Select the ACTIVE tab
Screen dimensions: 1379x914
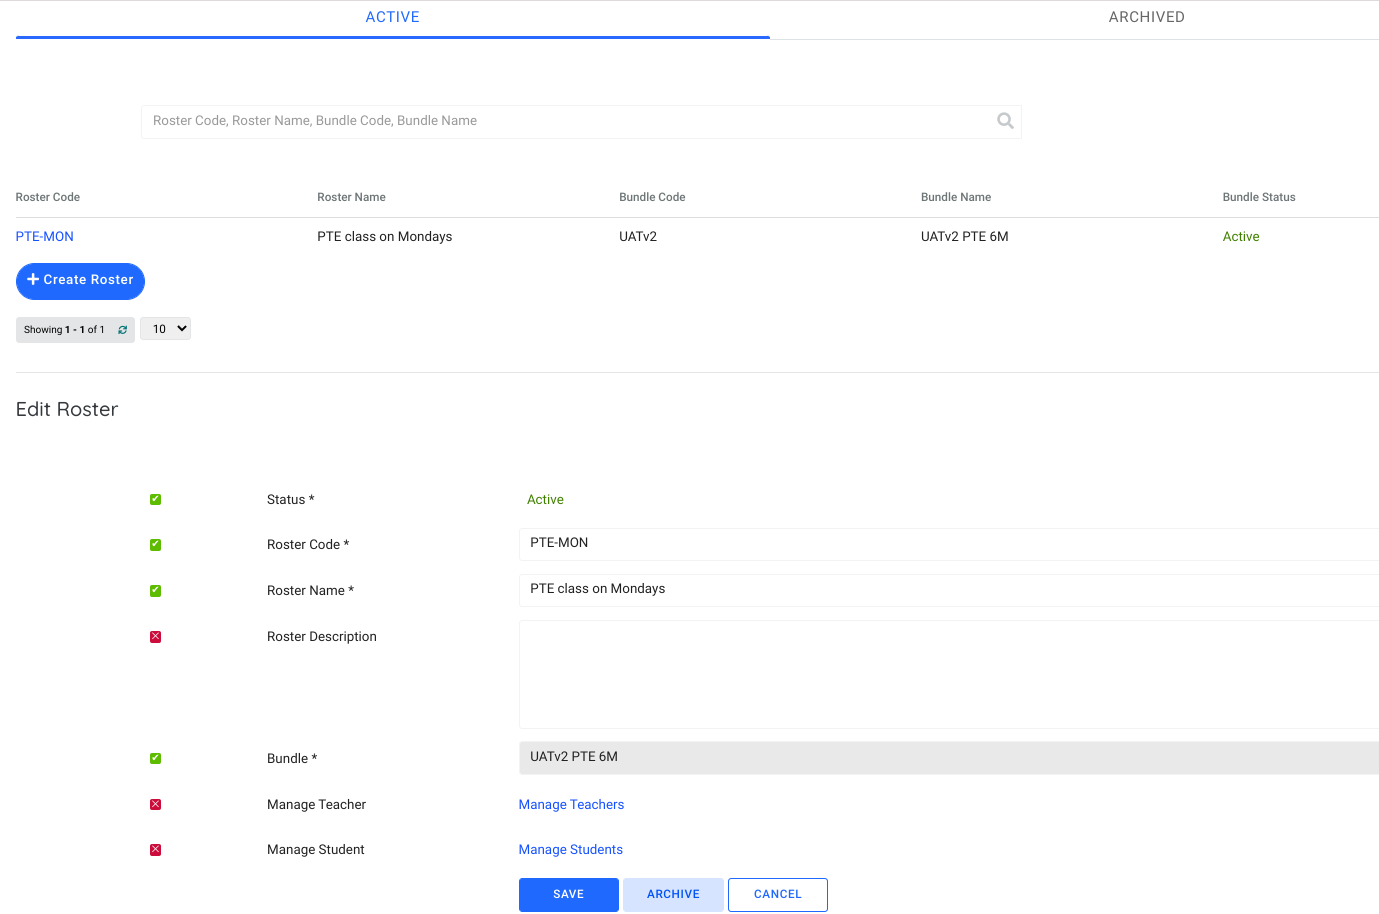click(x=392, y=17)
